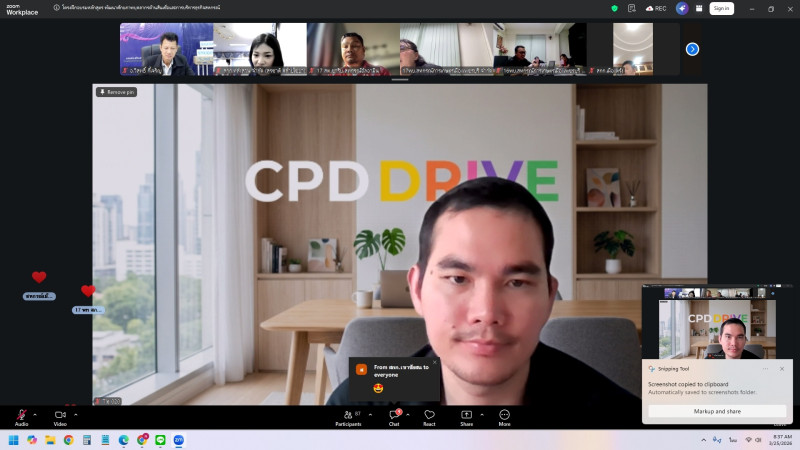The height and width of the screenshot is (450, 800).
Task: Open the Chat panel
Action: [x=394, y=415]
